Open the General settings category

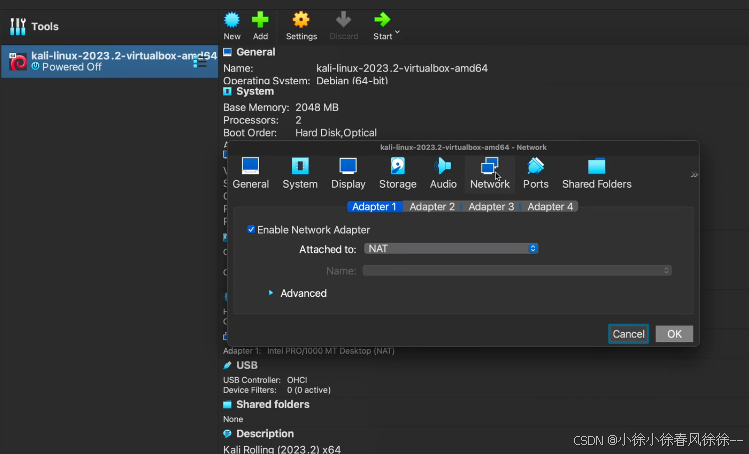click(x=250, y=173)
